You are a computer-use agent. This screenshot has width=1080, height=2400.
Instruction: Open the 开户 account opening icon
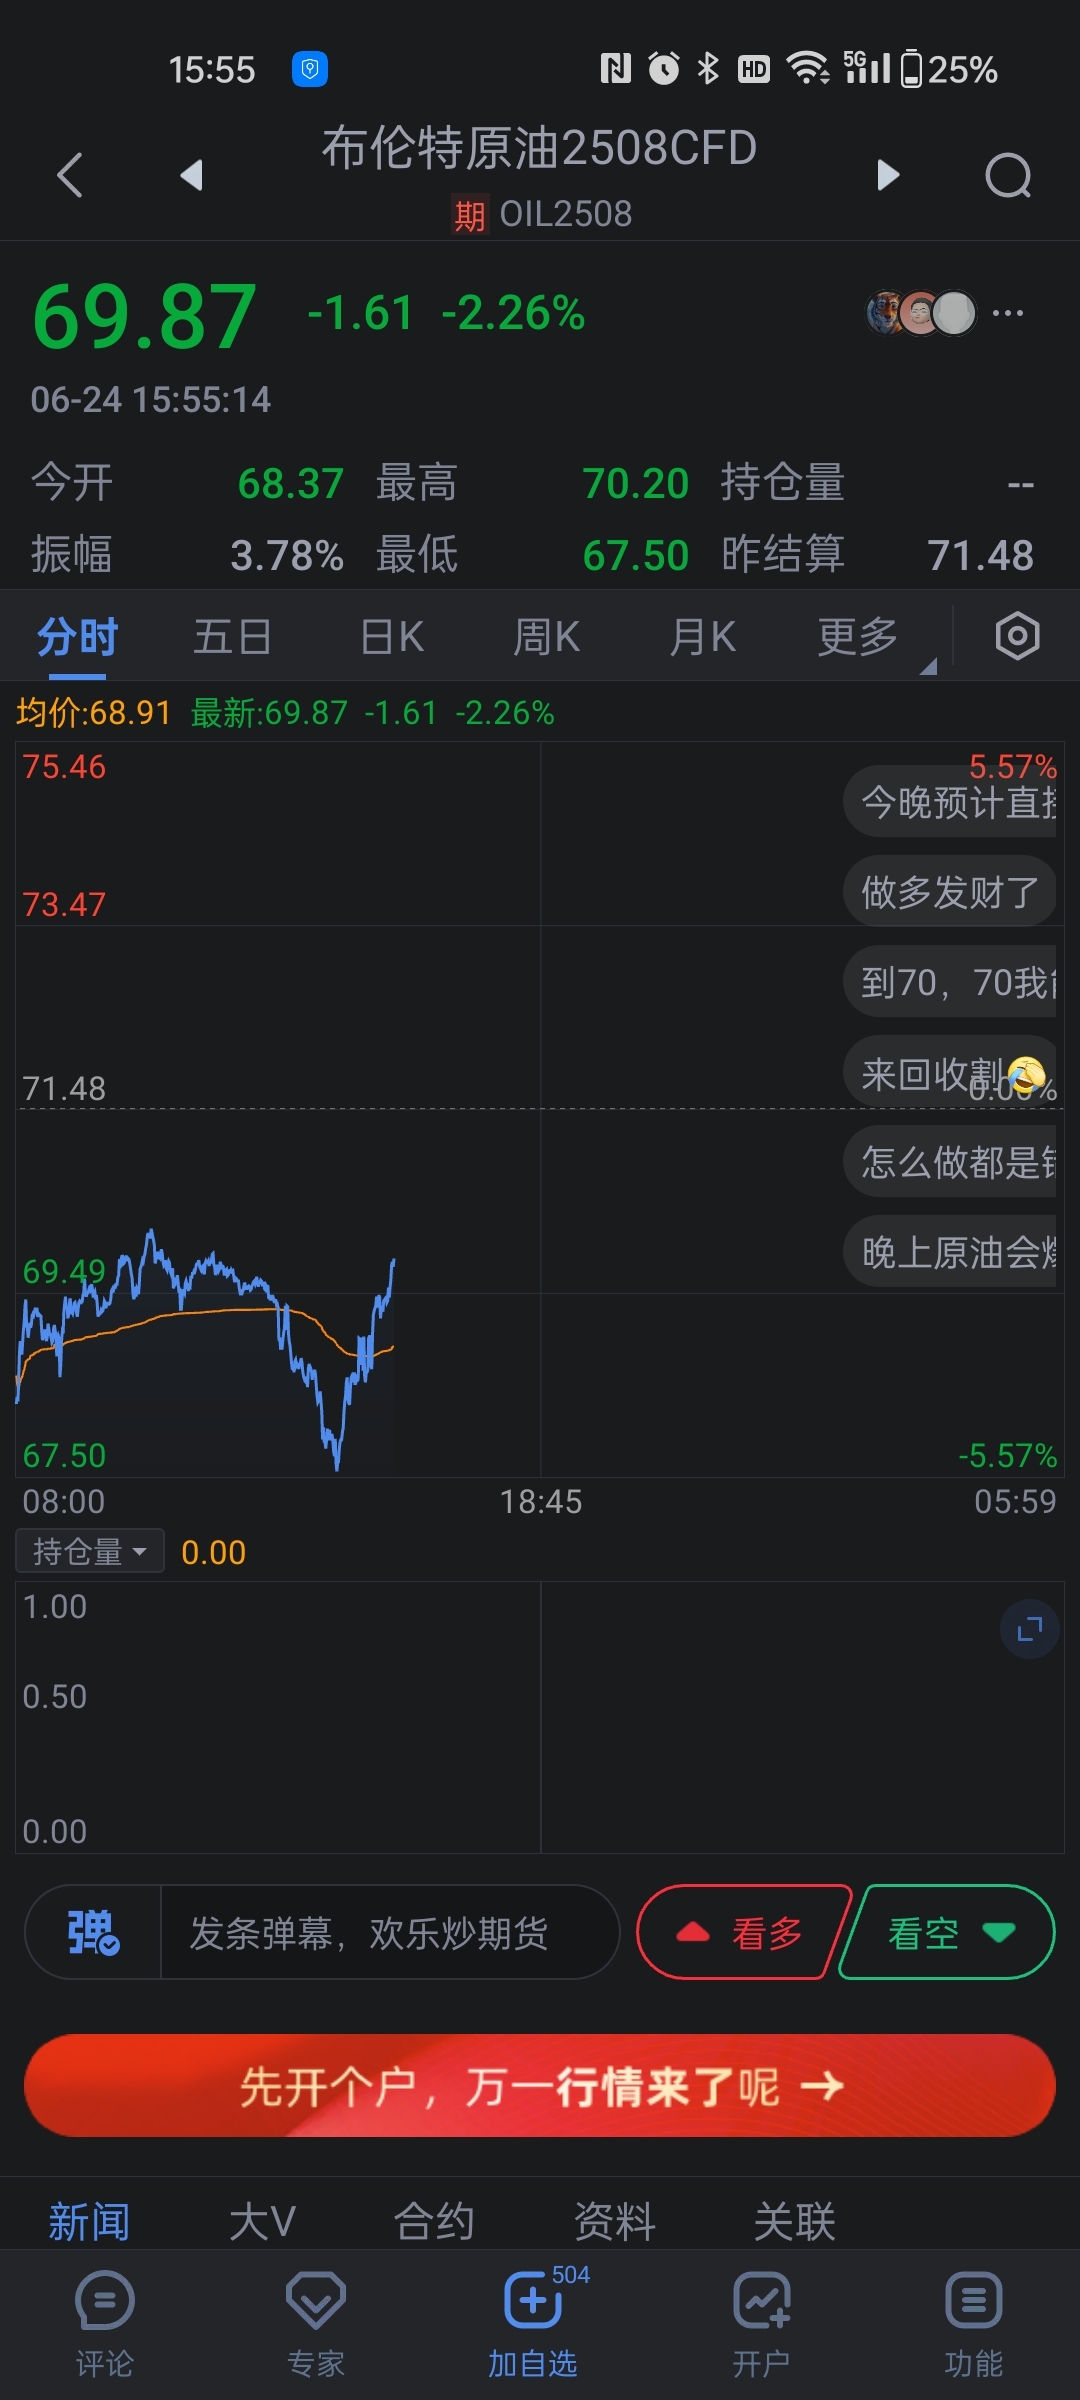tap(761, 2324)
